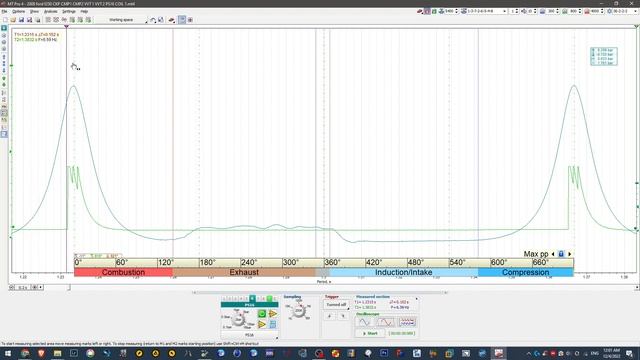Image resolution: width=640 pixels, height=360 pixels.
Task: Click the waveform legend box with bar values
Action: click(x=604, y=56)
